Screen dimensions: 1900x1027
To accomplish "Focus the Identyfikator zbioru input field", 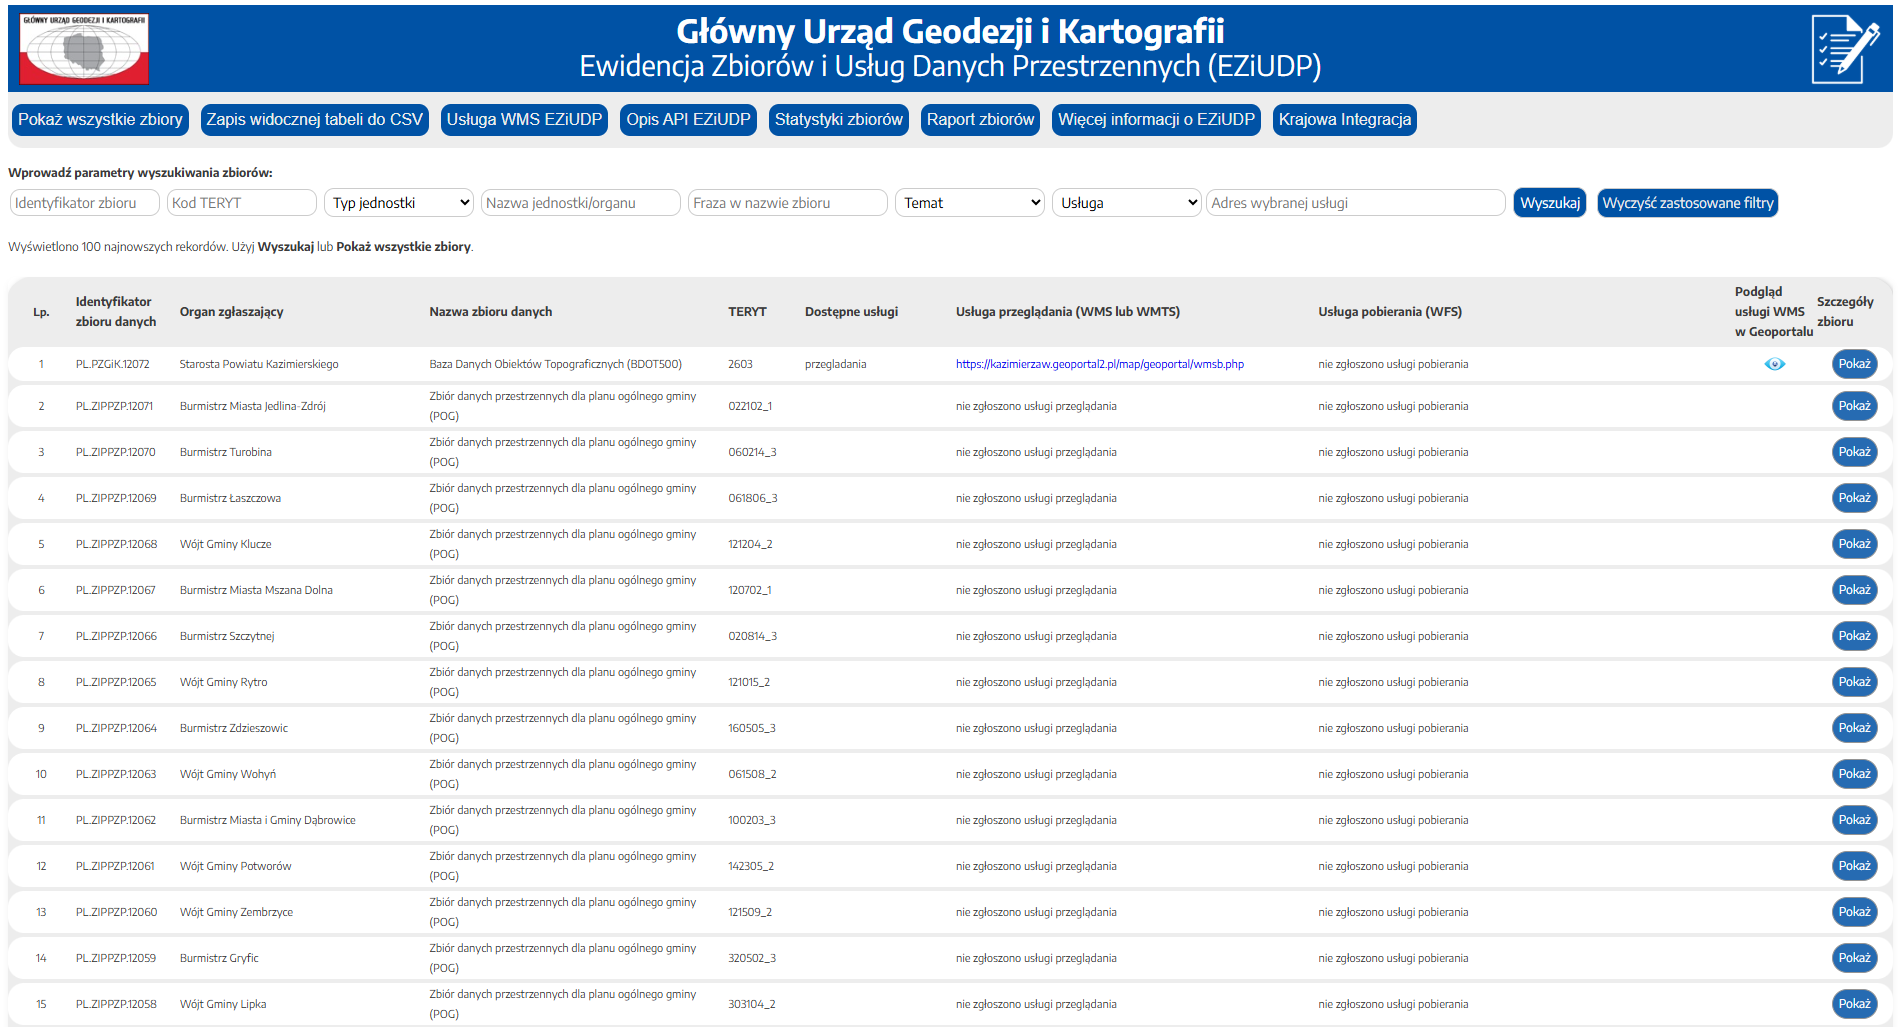I will [x=85, y=203].
